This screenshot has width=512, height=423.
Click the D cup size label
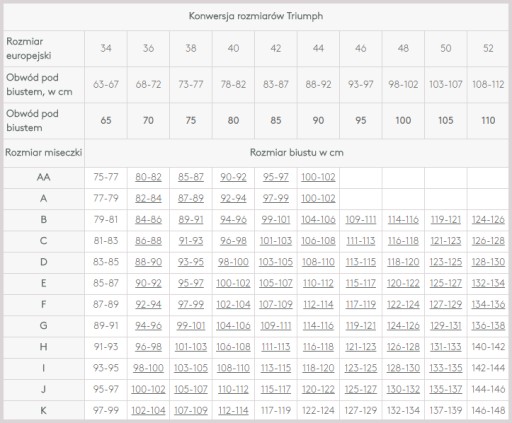[44, 262]
